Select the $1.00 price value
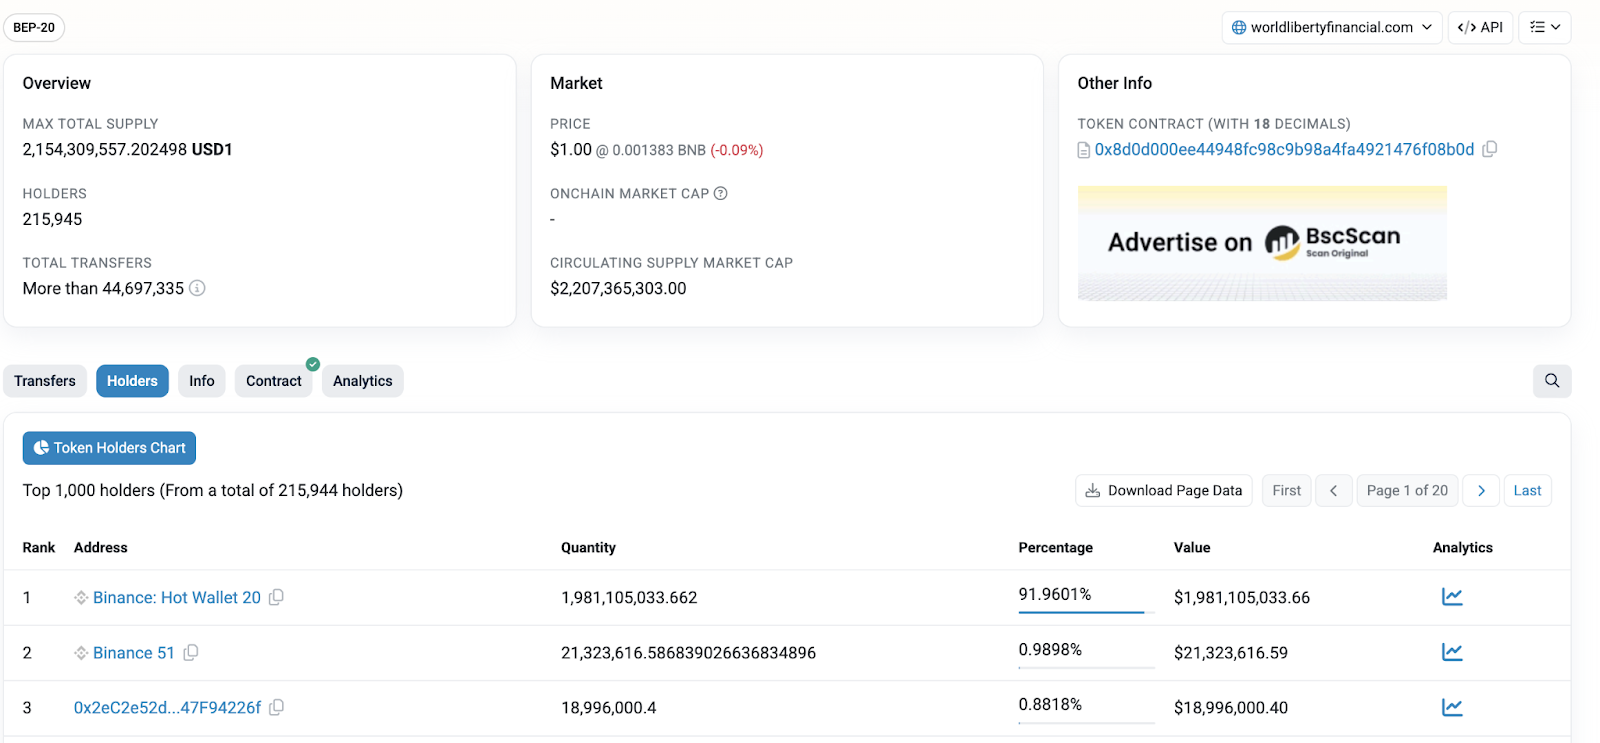This screenshot has height=743, width=1600. pyautogui.click(x=571, y=149)
